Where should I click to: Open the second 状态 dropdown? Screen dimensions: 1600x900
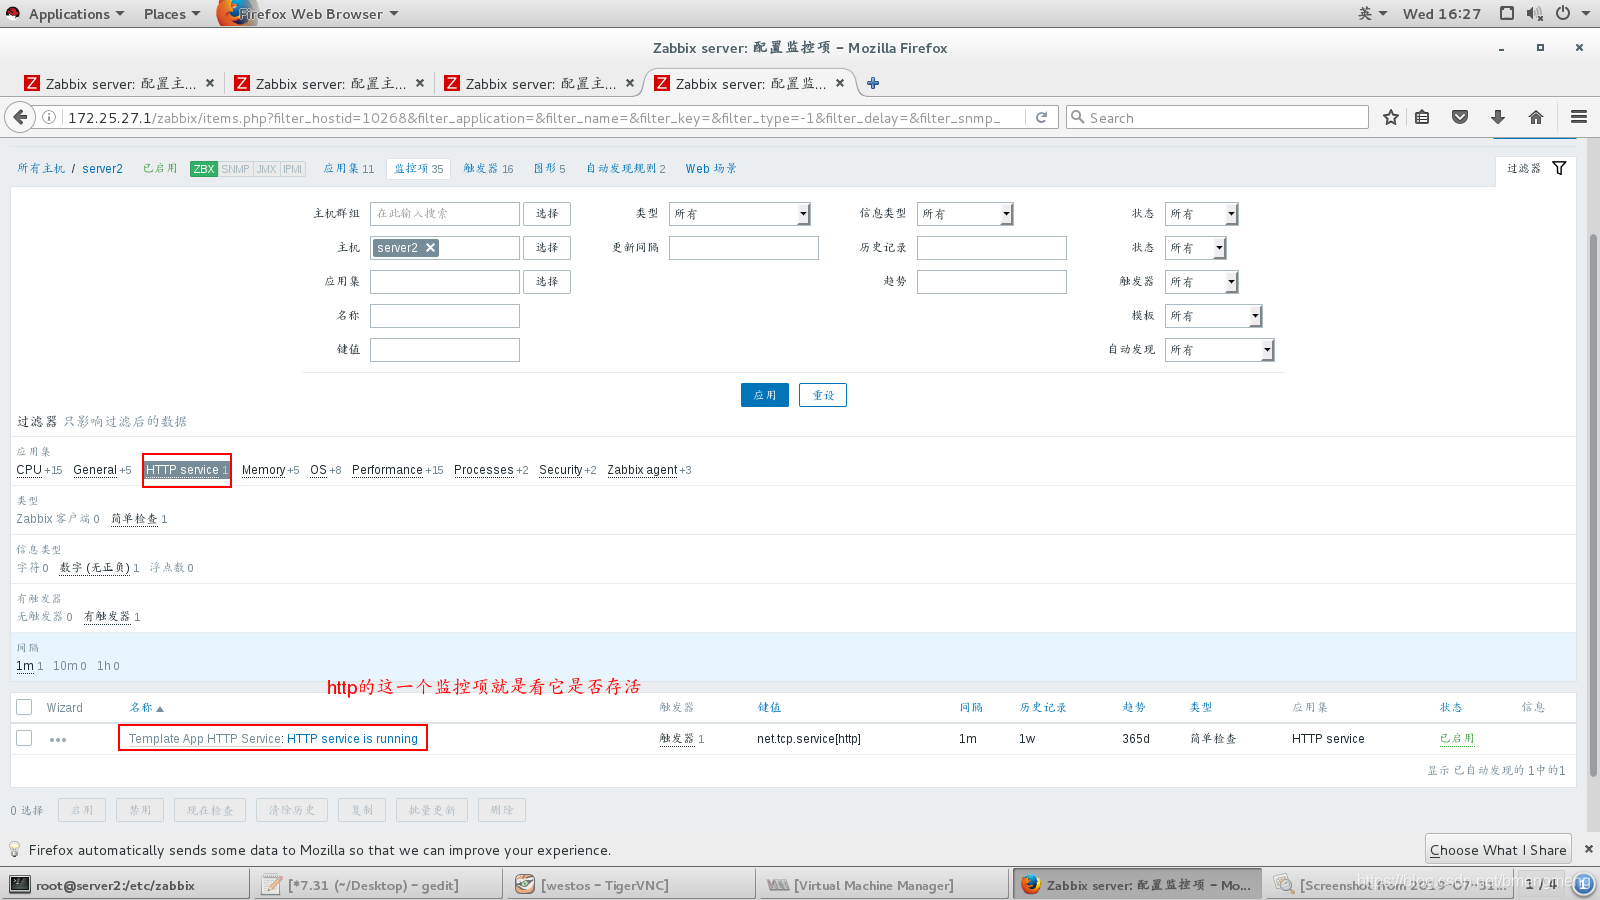[x=1196, y=248]
